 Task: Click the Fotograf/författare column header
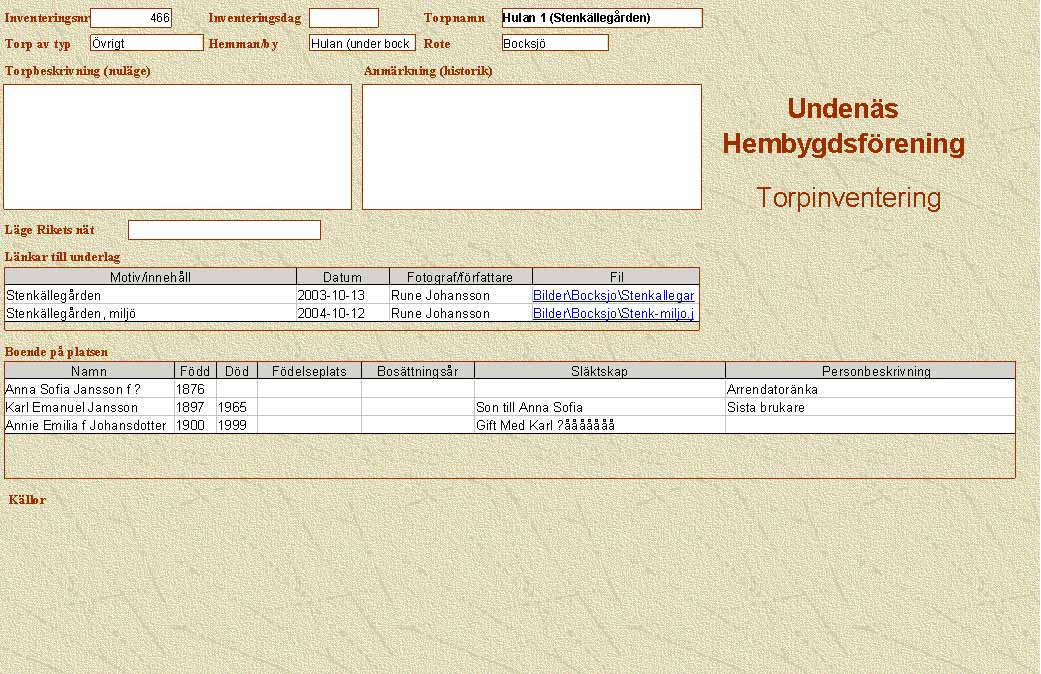coord(460,277)
